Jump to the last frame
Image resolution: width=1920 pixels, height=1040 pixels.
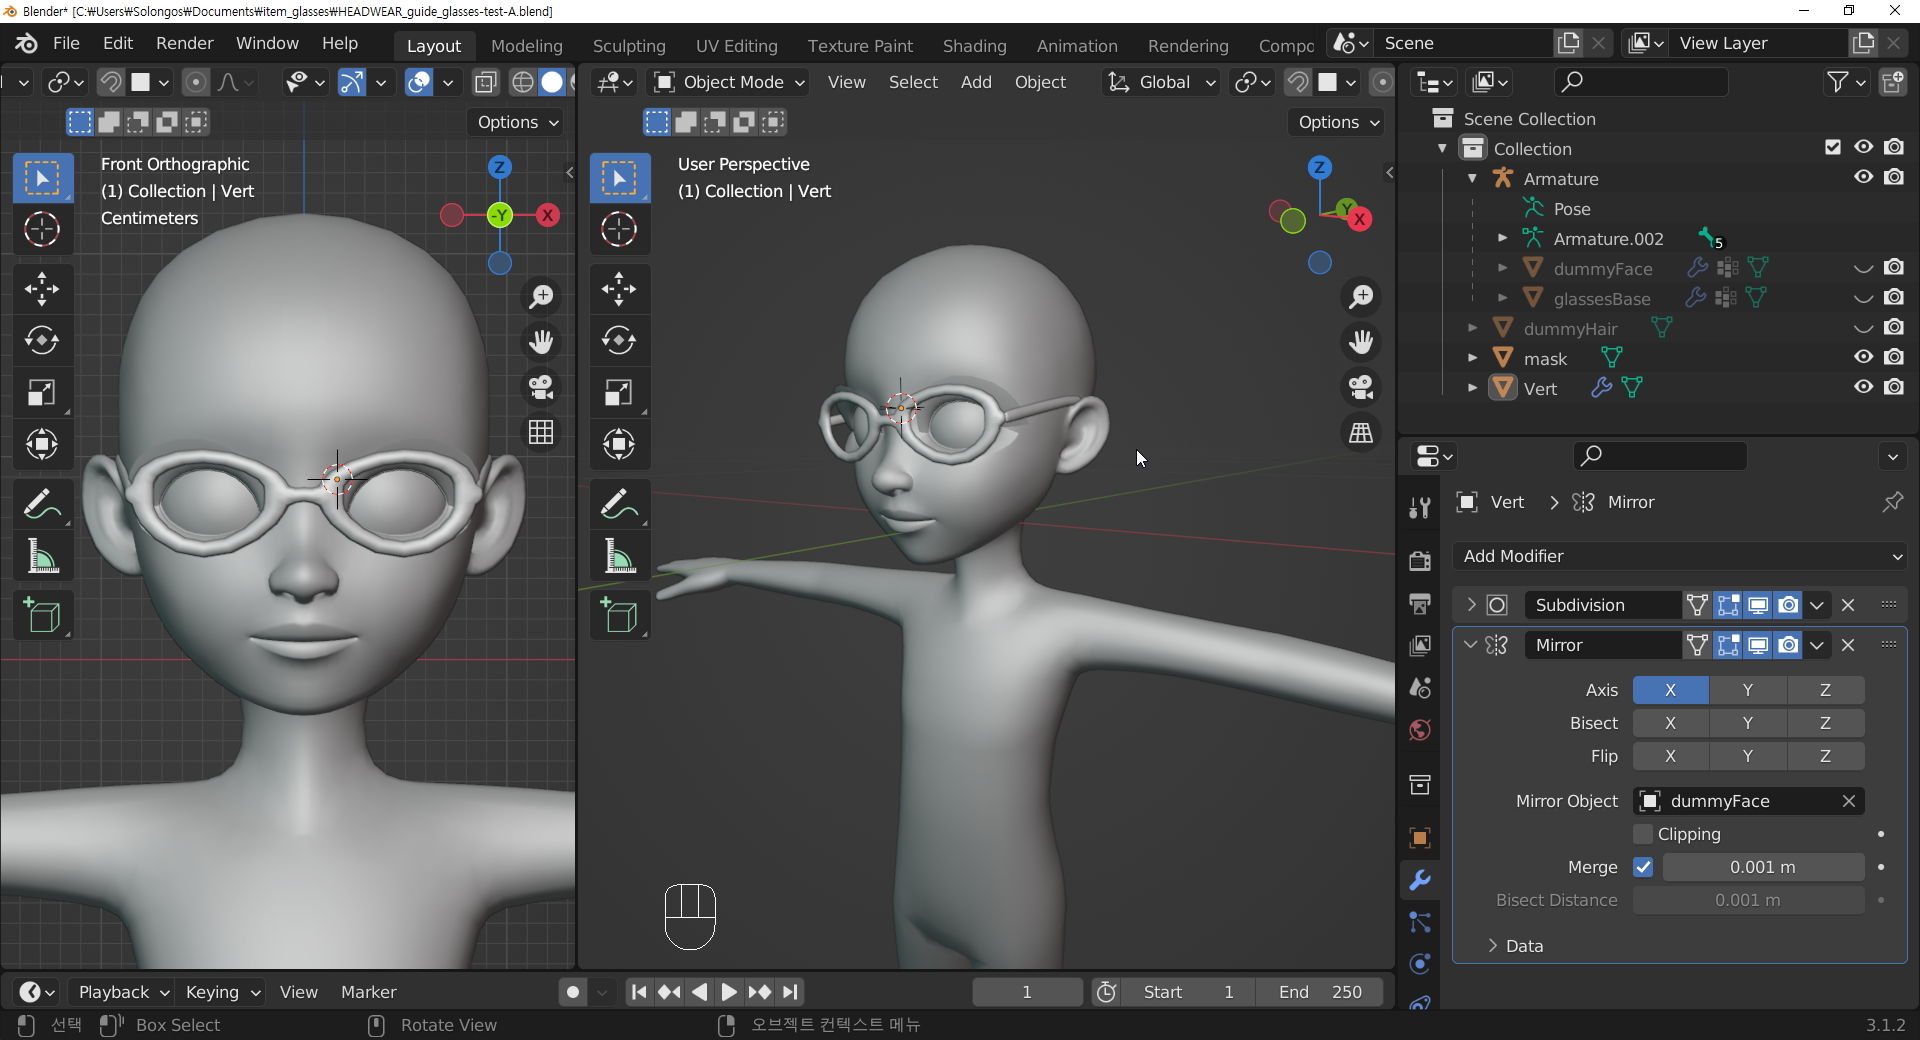pyautogui.click(x=790, y=992)
